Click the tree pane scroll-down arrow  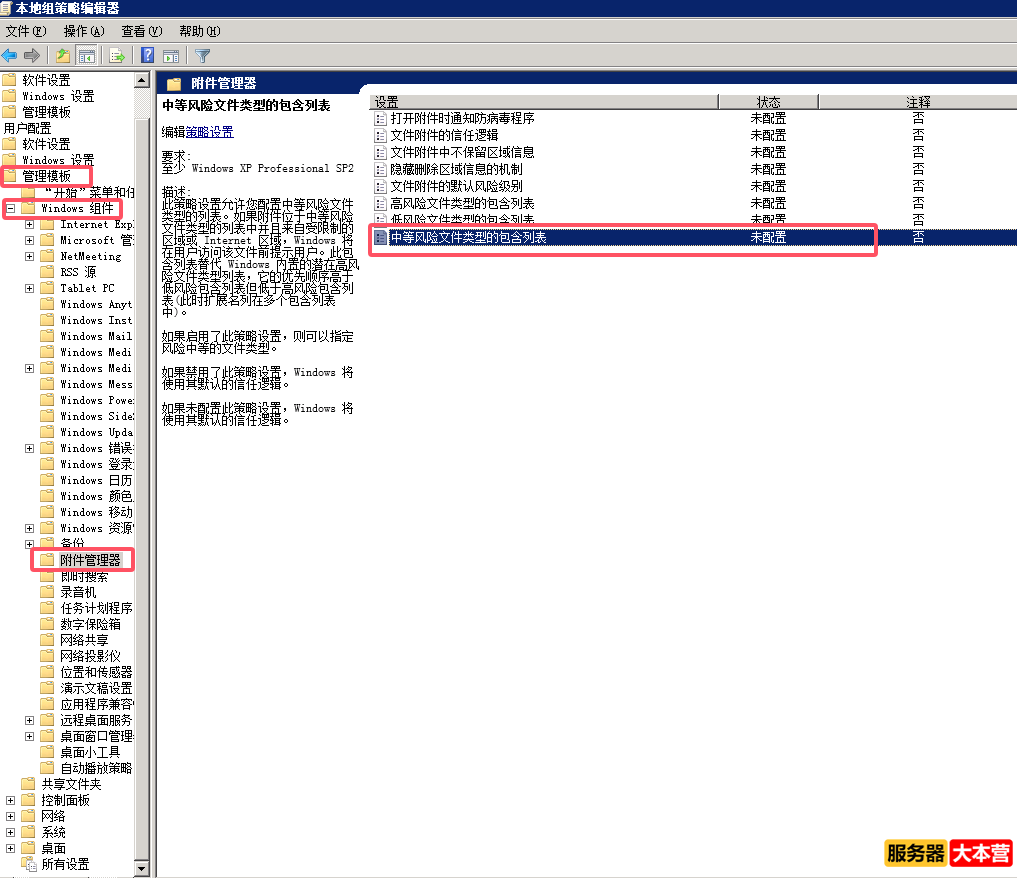[142, 868]
